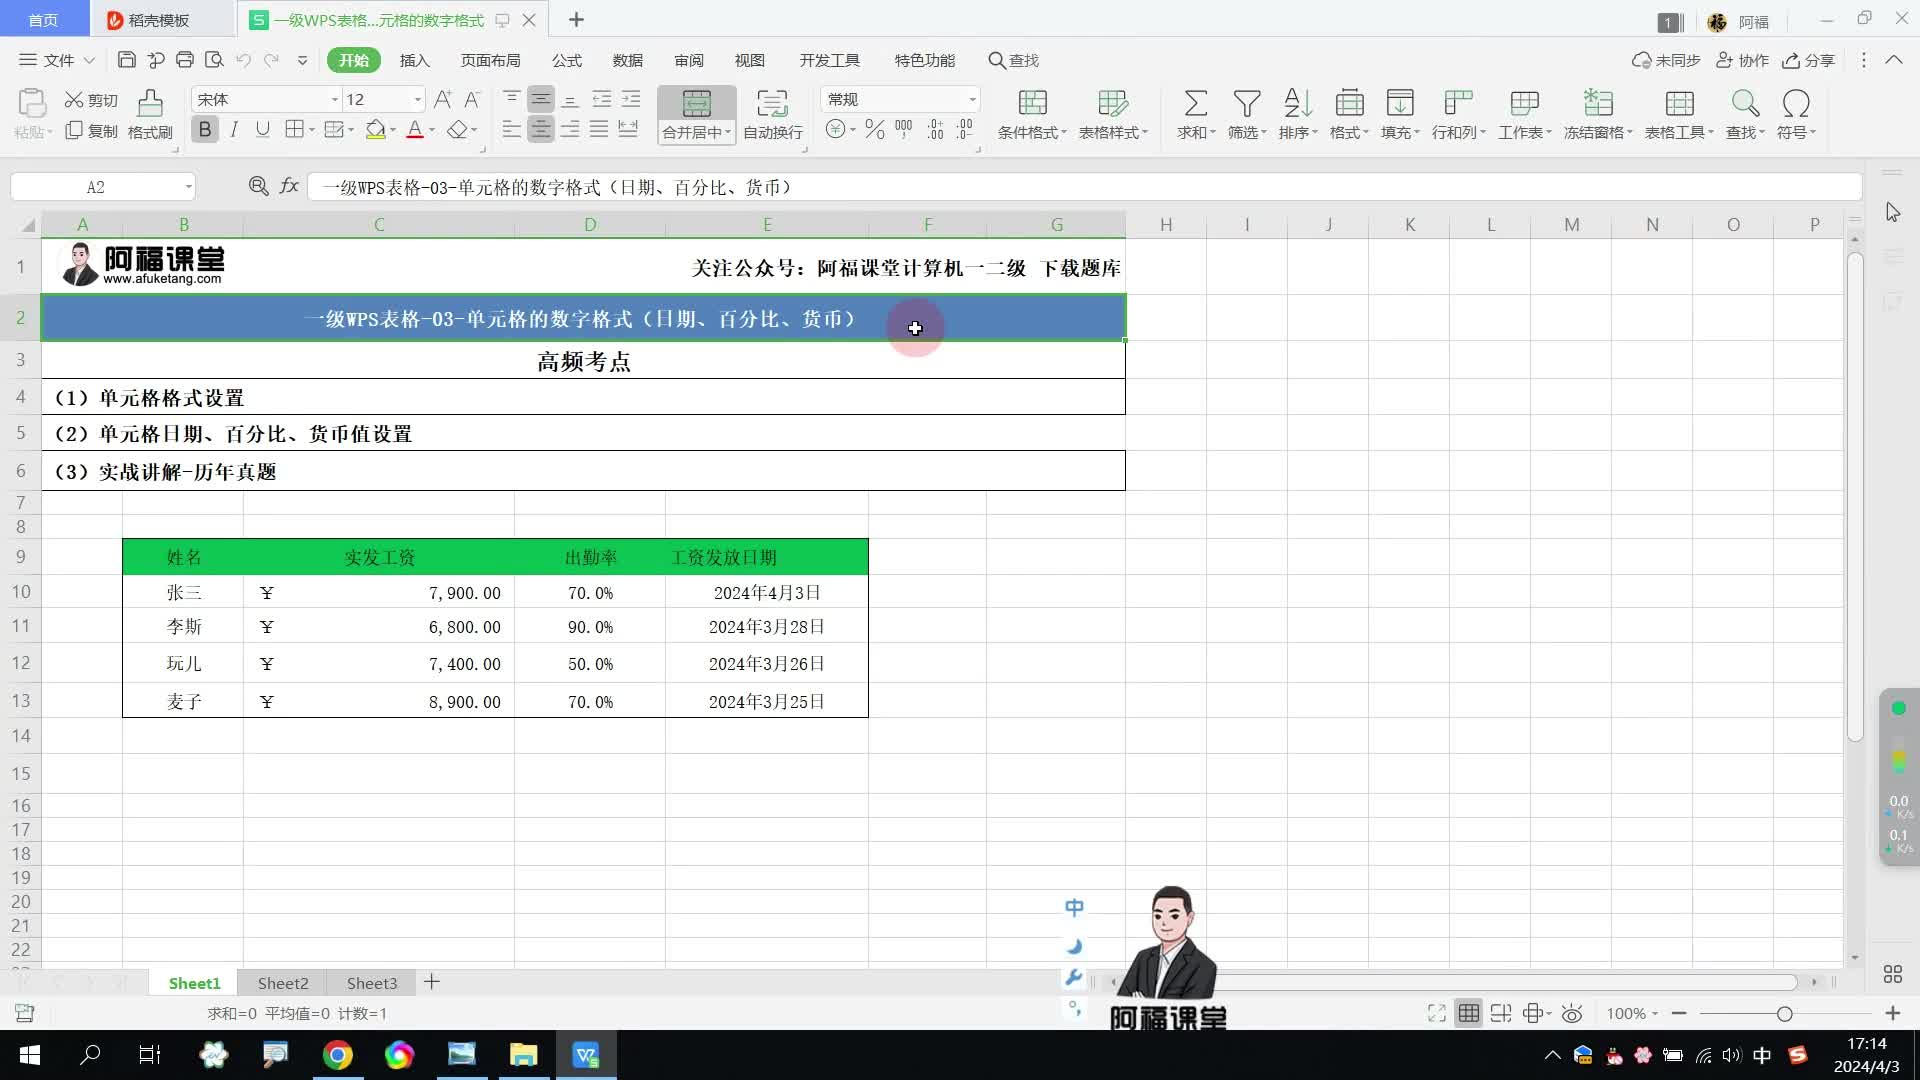Open the number format dropdown
The height and width of the screenshot is (1080, 1920).
(x=971, y=100)
